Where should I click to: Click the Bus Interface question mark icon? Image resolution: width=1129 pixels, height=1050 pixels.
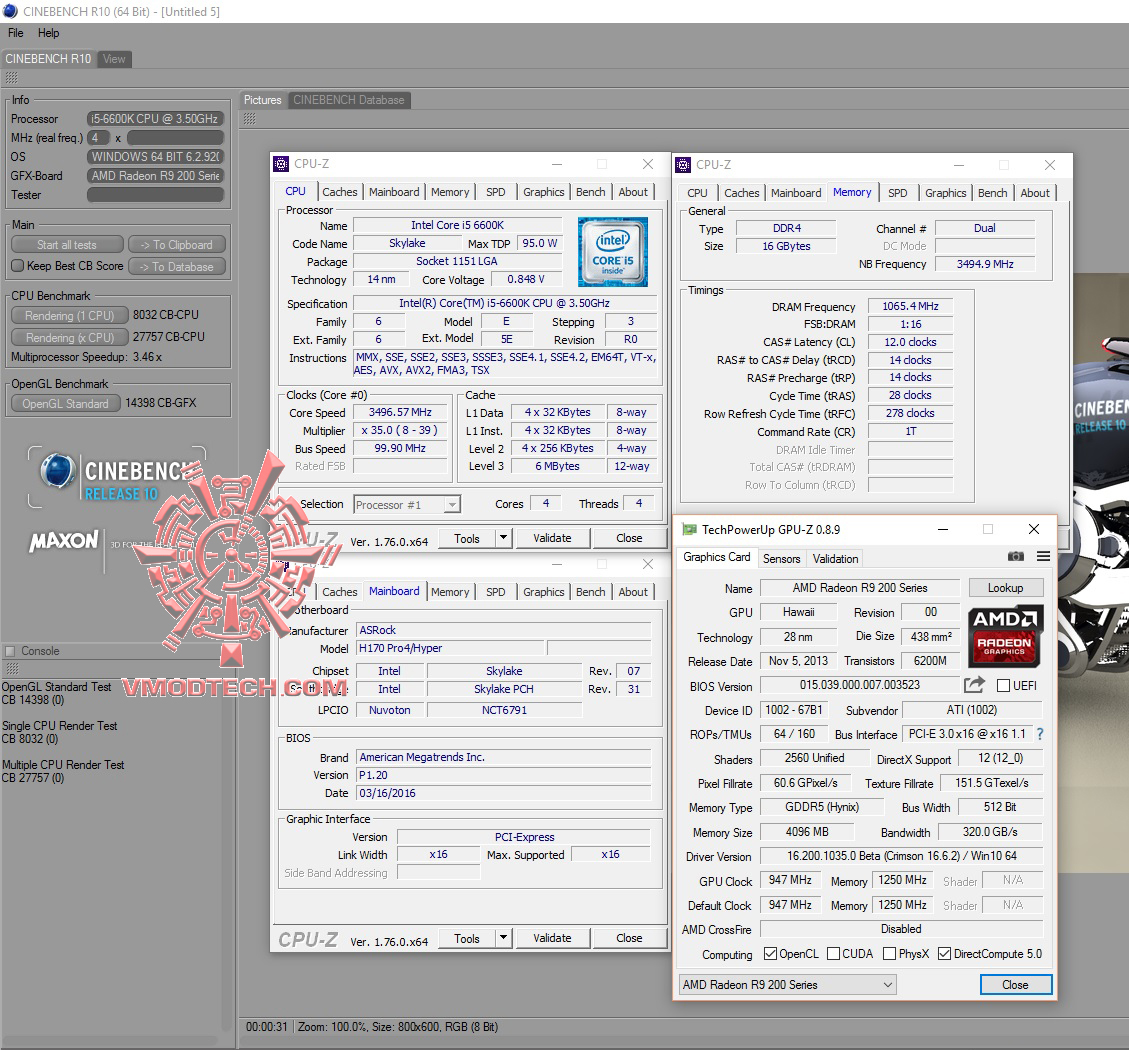[x=1040, y=734]
